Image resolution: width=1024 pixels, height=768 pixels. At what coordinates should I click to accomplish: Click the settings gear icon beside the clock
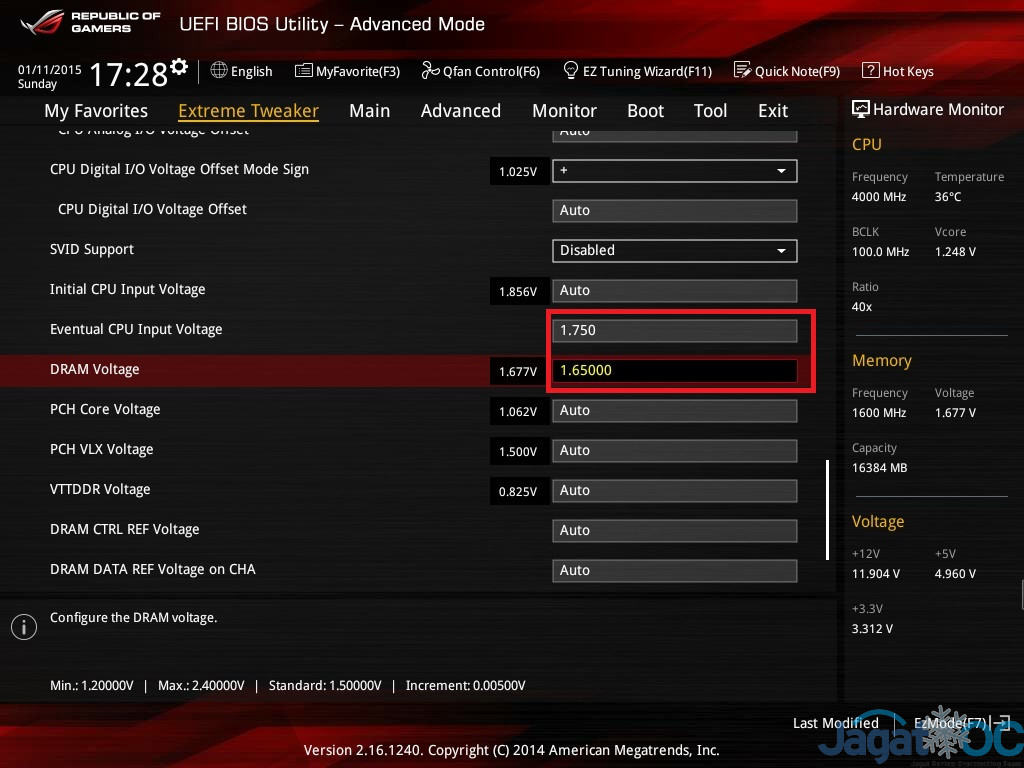pyautogui.click(x=179, y=67)
